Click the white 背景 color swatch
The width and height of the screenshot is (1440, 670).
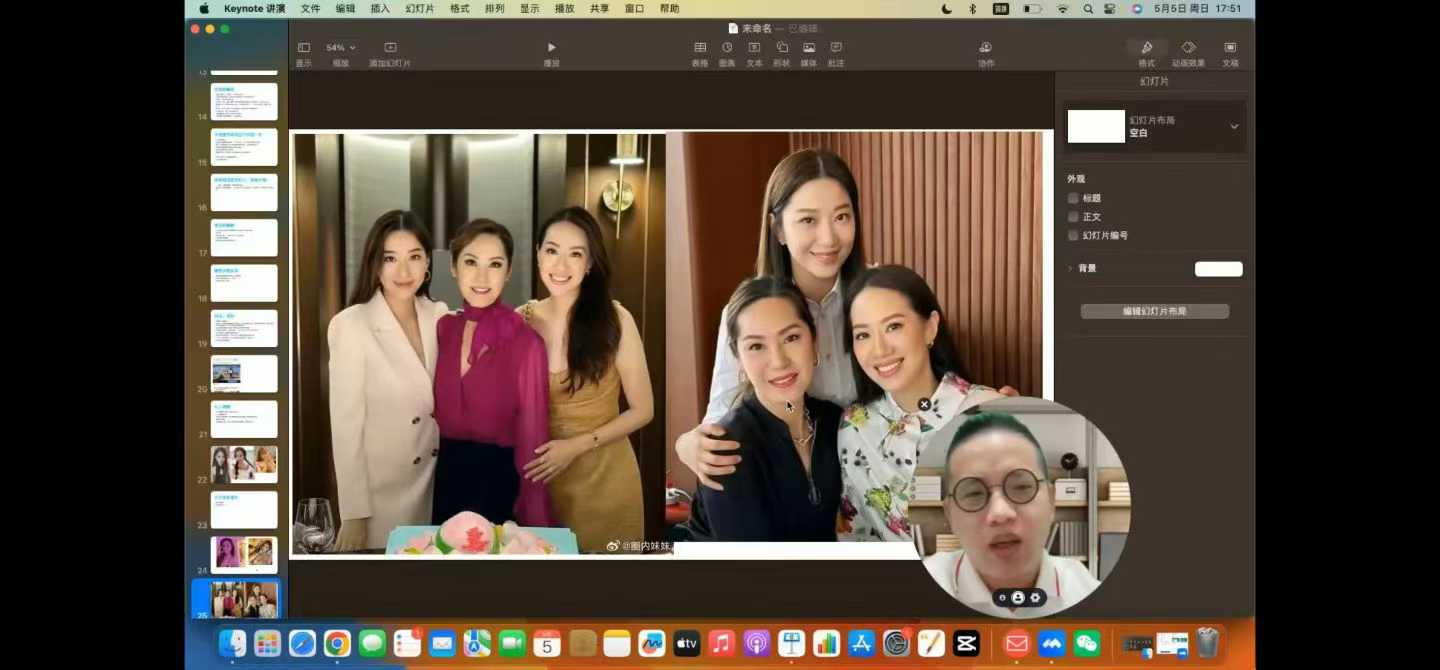[x=1218, y=269]
